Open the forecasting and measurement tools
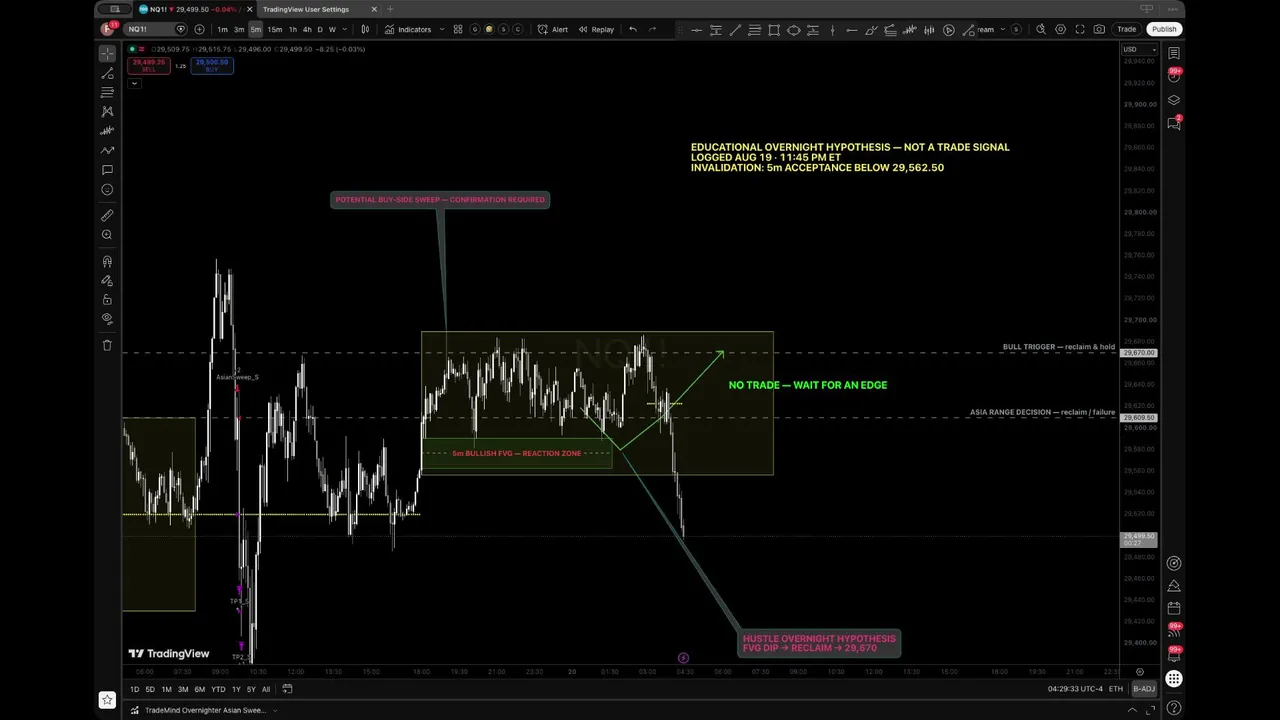The height and width of the screenshot is (720, 1280). pyautogui.click(x=107, y=131)
